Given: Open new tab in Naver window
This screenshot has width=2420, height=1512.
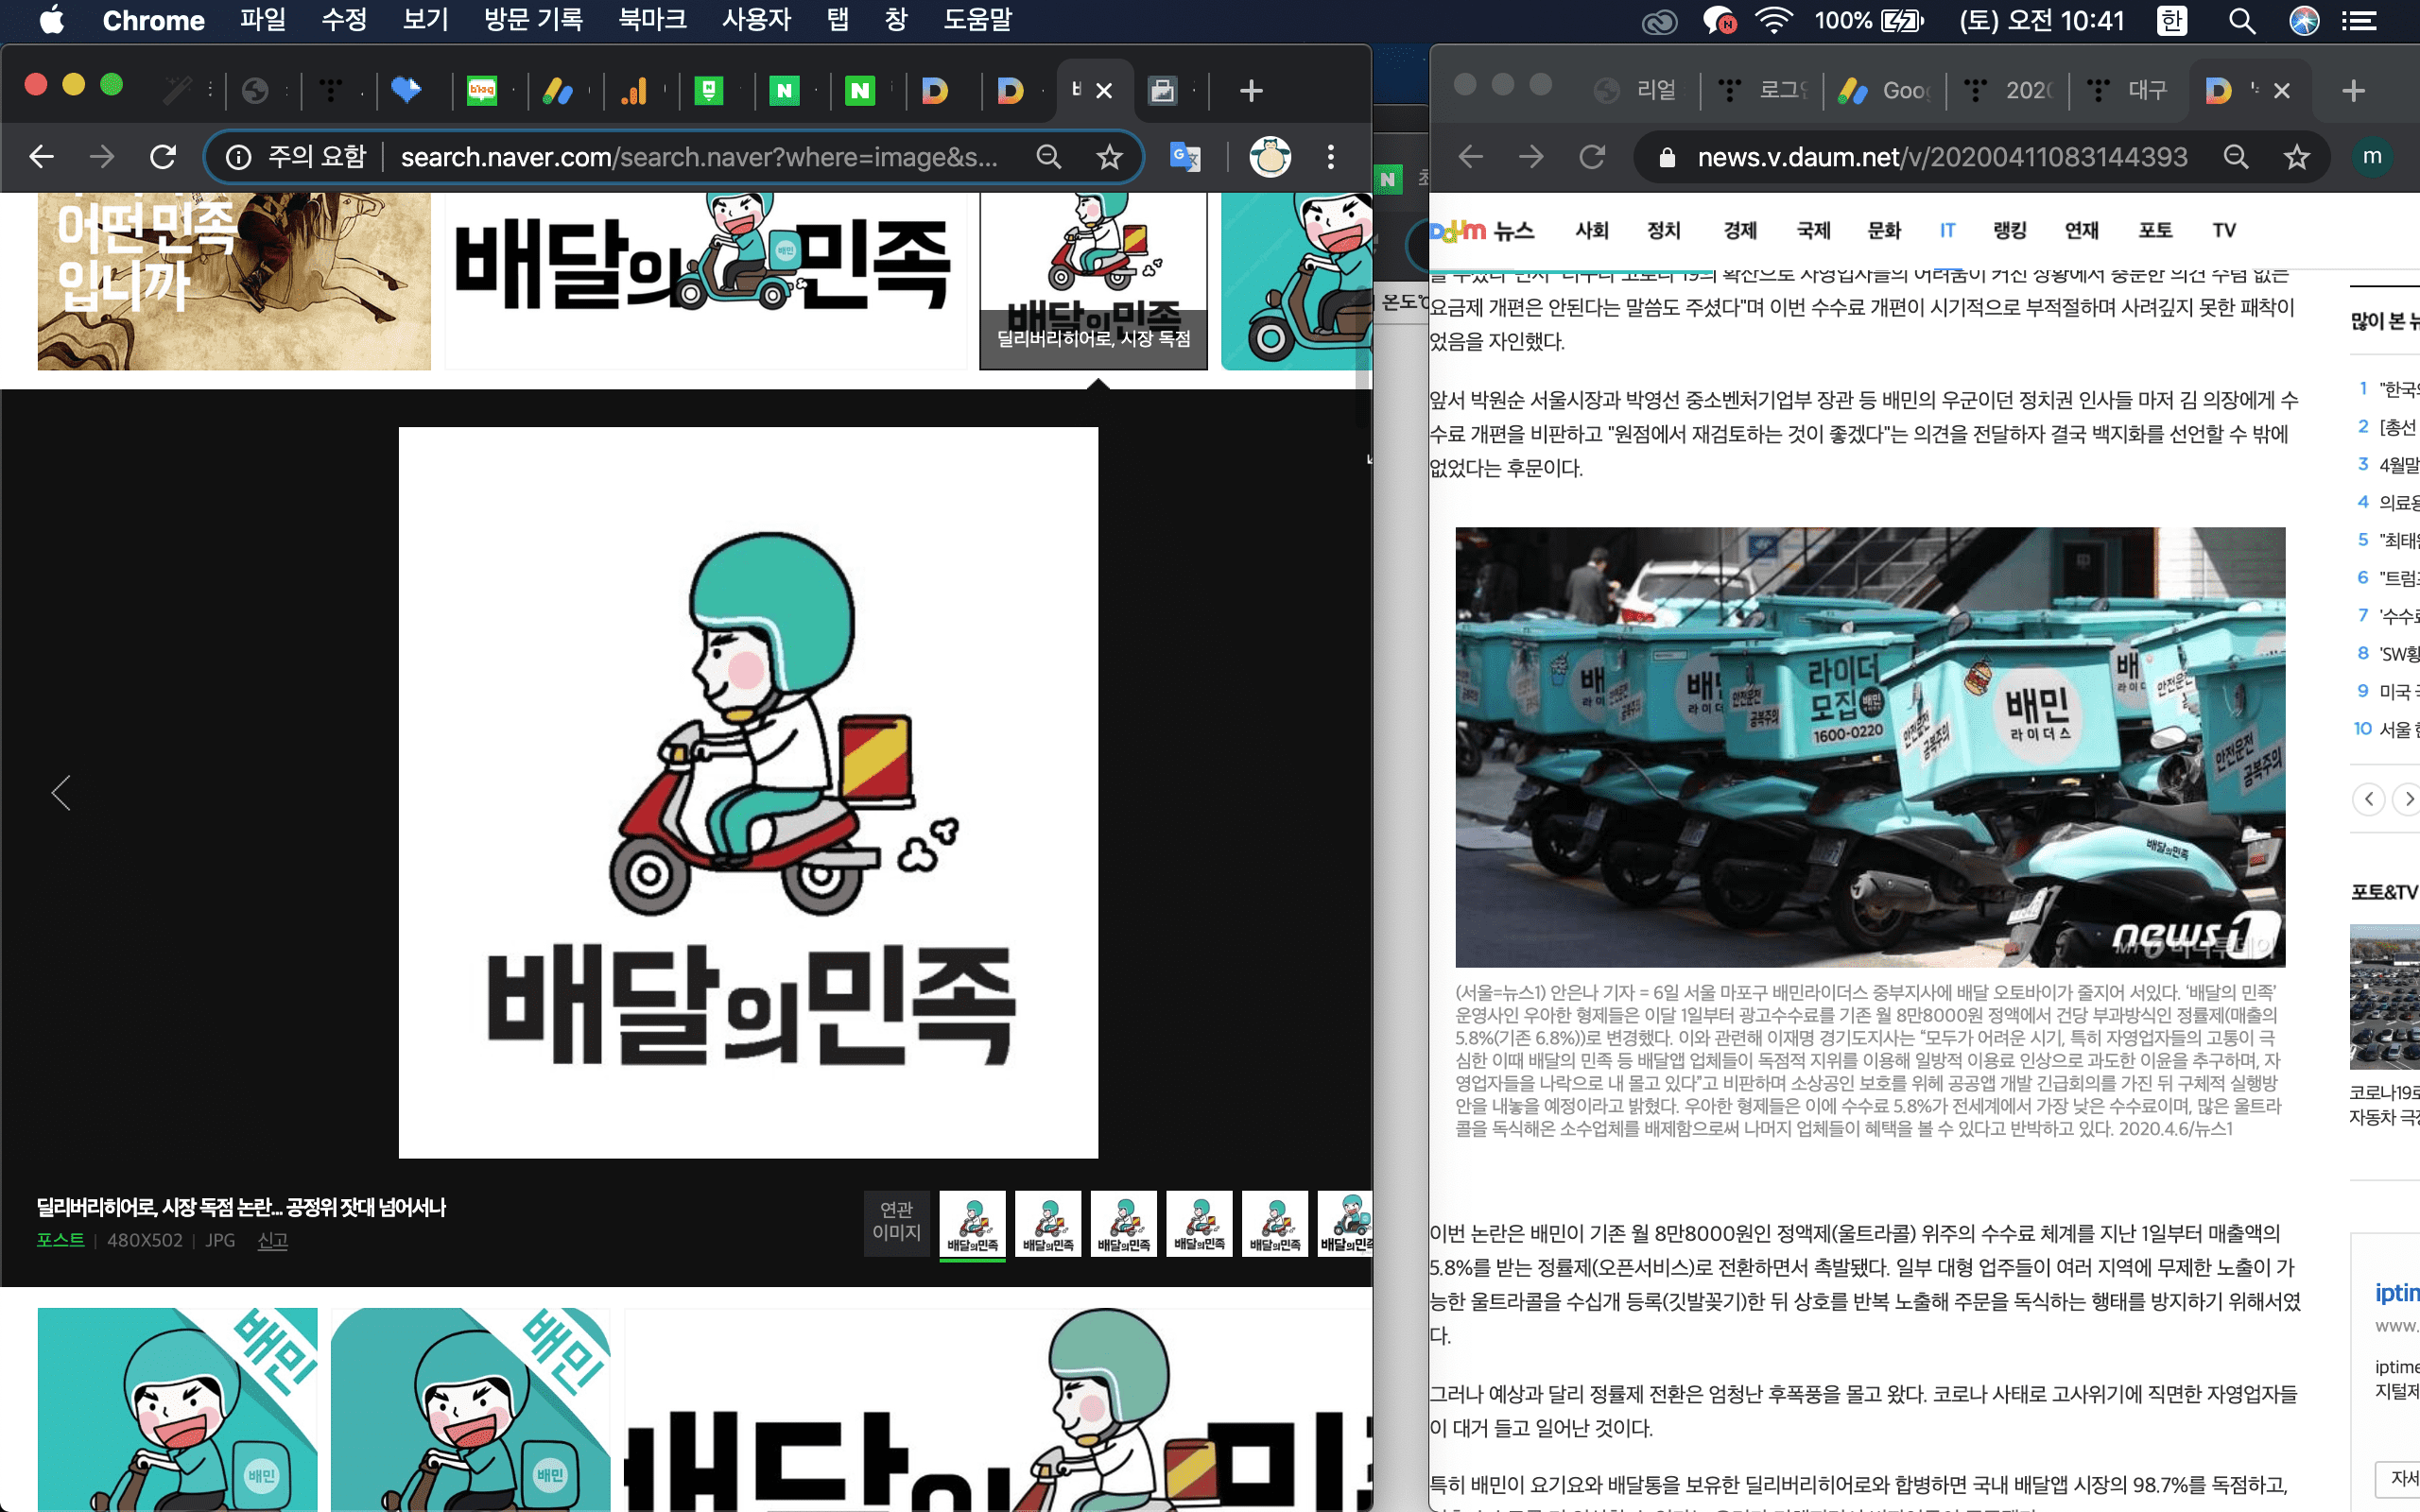Looking at the screenshot, I should (x=1250, y=91).
